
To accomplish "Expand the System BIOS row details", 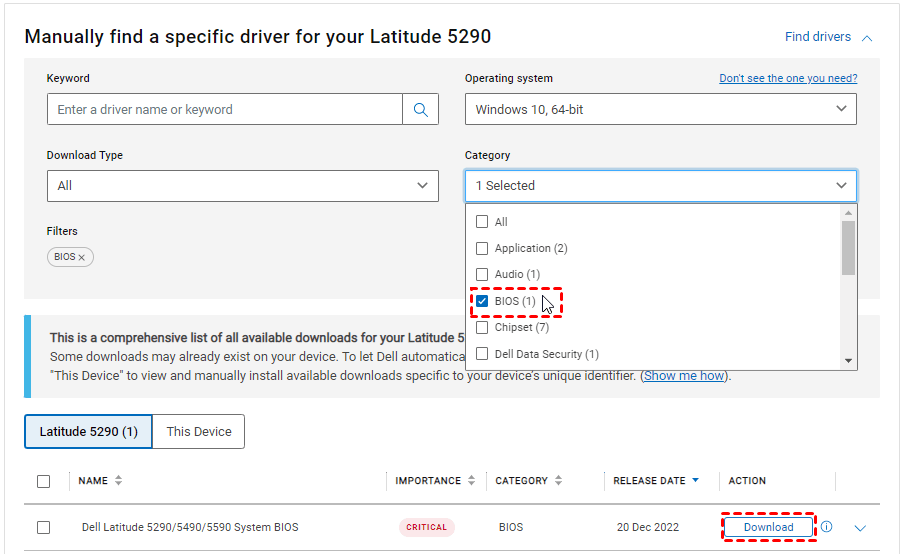I will click(860, 528).
